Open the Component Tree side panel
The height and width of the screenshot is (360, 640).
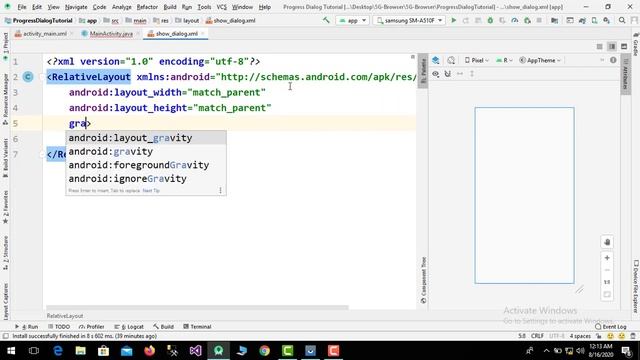click(x=423, y=280)
